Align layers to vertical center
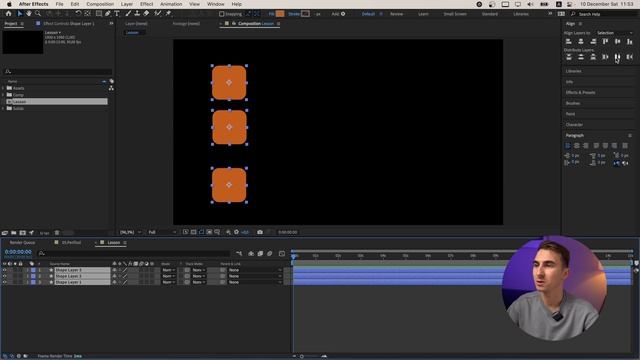Screen dimensions: 640x360 pyautogui.click(x=618, y=41)
